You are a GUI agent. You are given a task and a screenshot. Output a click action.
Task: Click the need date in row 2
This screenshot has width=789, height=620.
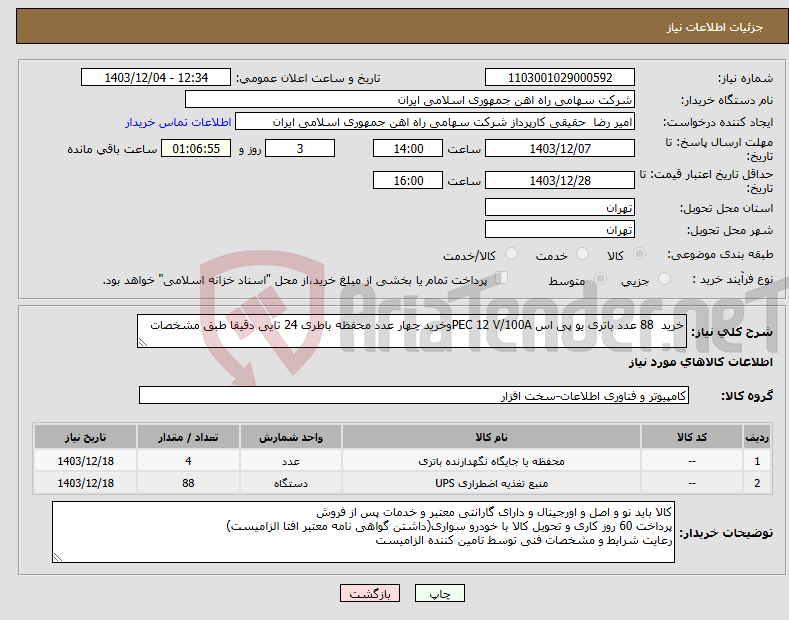point(85,484)
